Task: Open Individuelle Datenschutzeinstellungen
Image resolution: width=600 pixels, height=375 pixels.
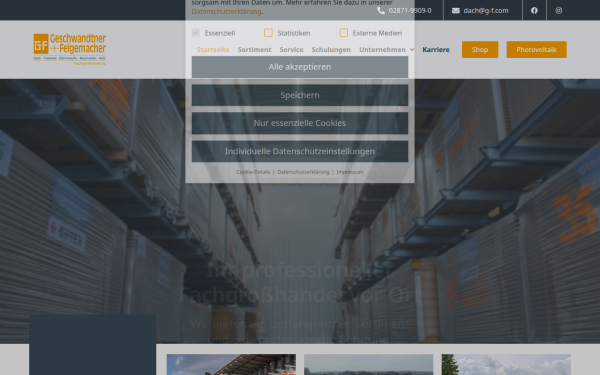Action: click(300, 151)
